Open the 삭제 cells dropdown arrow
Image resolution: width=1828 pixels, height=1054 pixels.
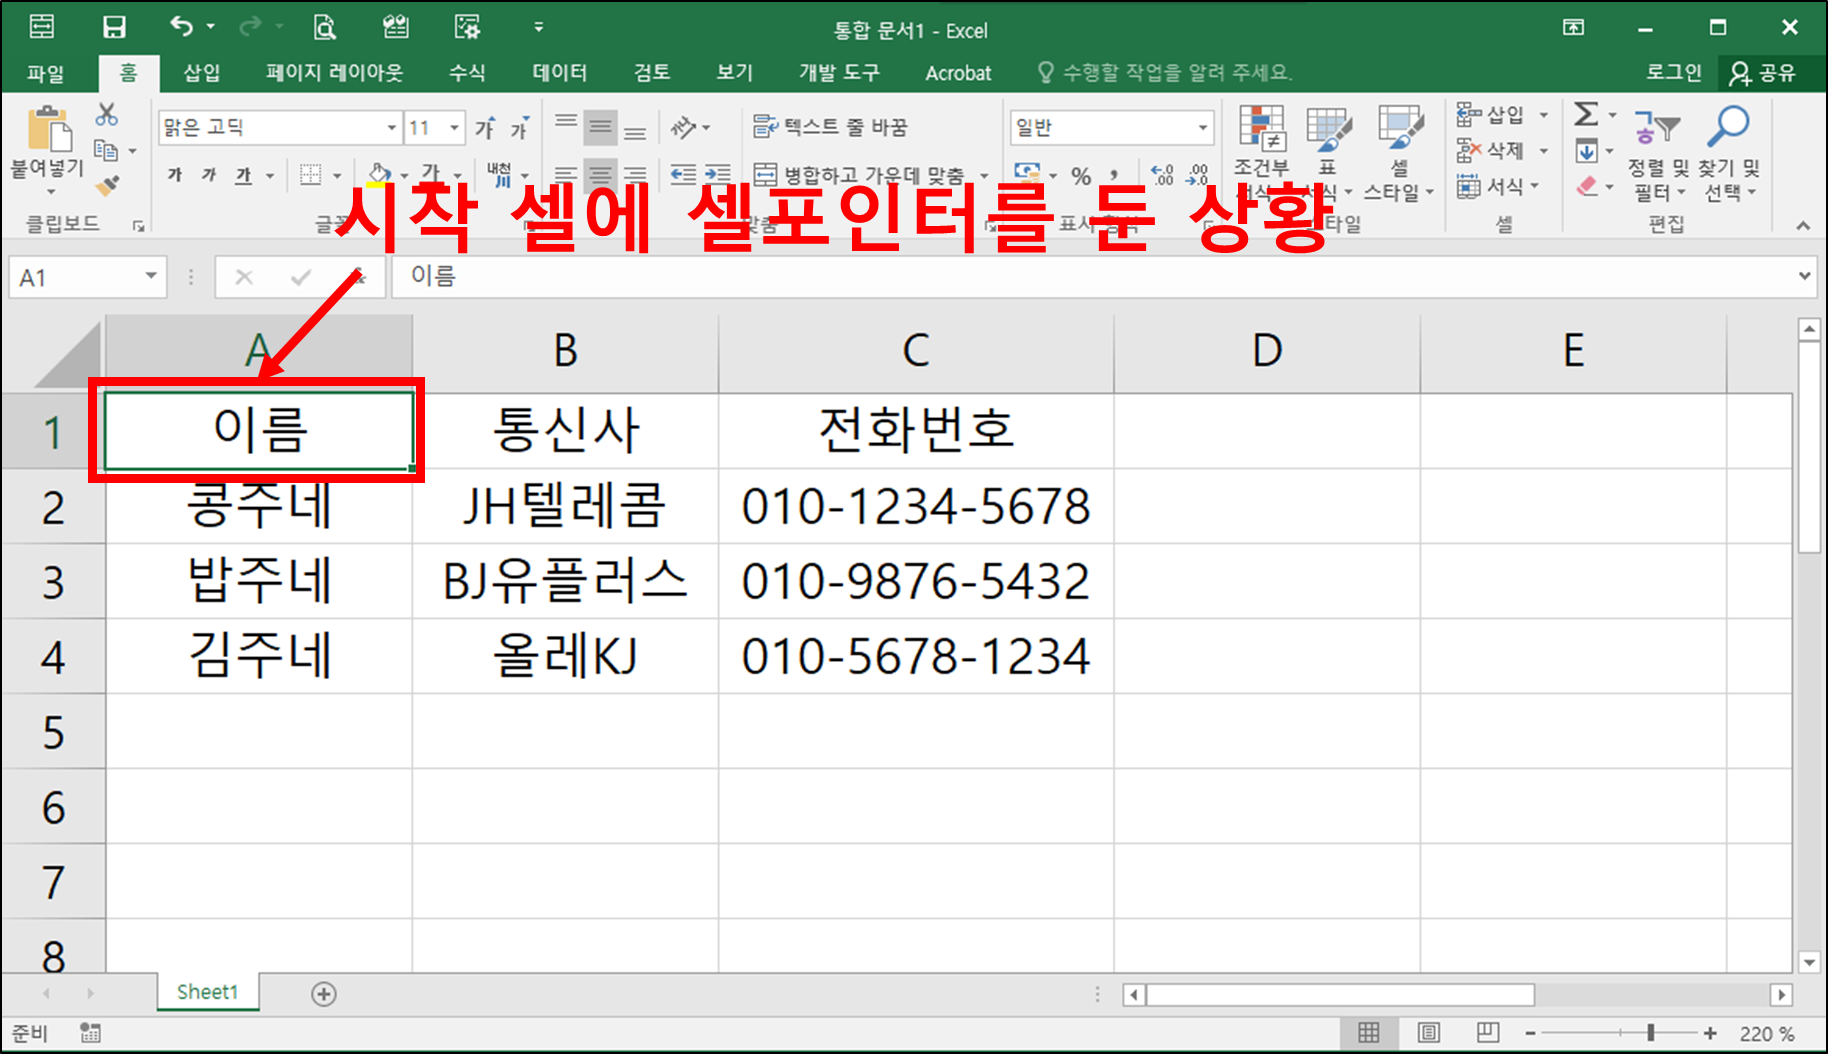(1543, 151)
